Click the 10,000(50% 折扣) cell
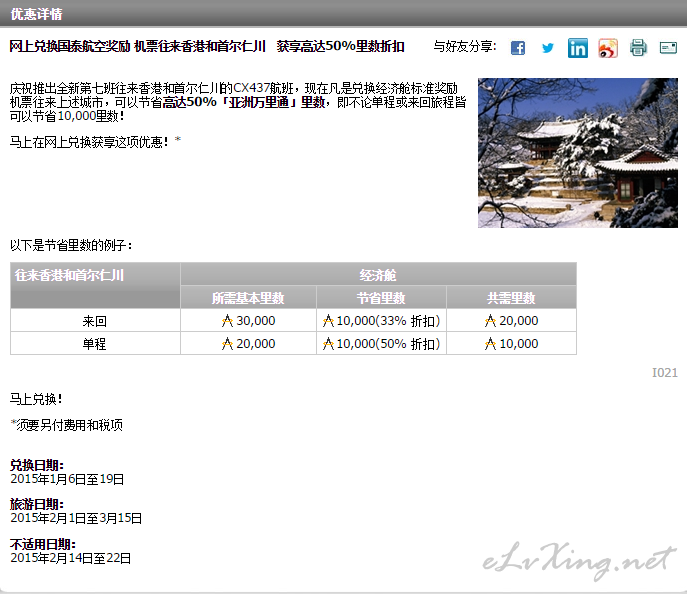Viewport: 687px width, 594px height. [x=381, y=343]
